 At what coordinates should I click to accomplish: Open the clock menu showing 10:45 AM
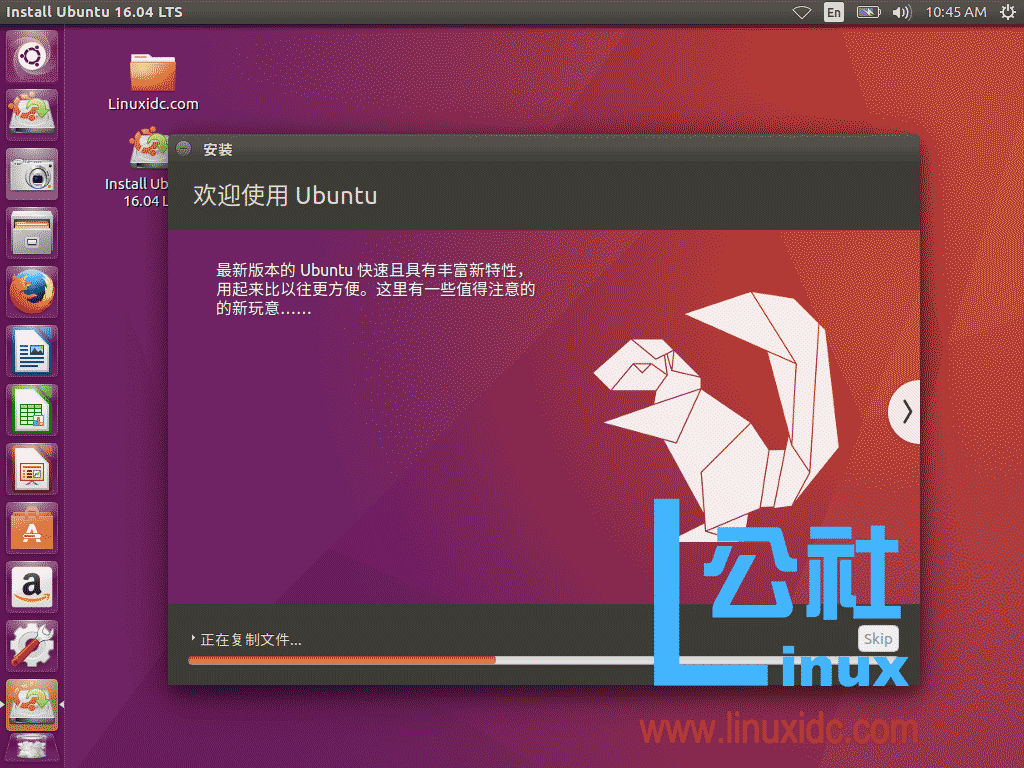(x=956, y=12)
